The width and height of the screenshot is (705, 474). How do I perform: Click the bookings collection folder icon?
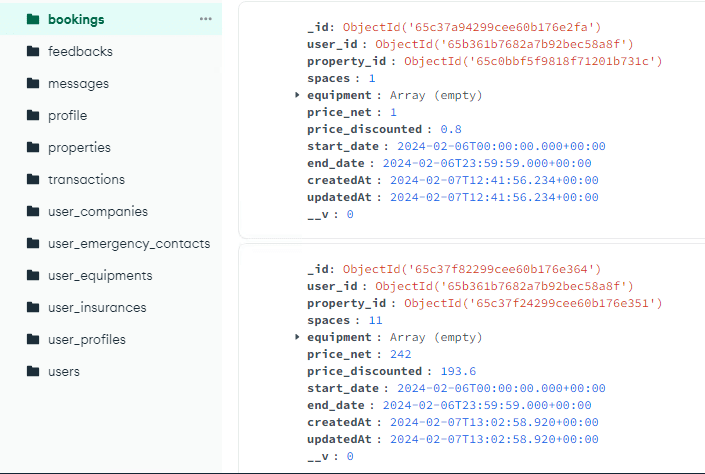pyautogui.click(x=33, y=19)
